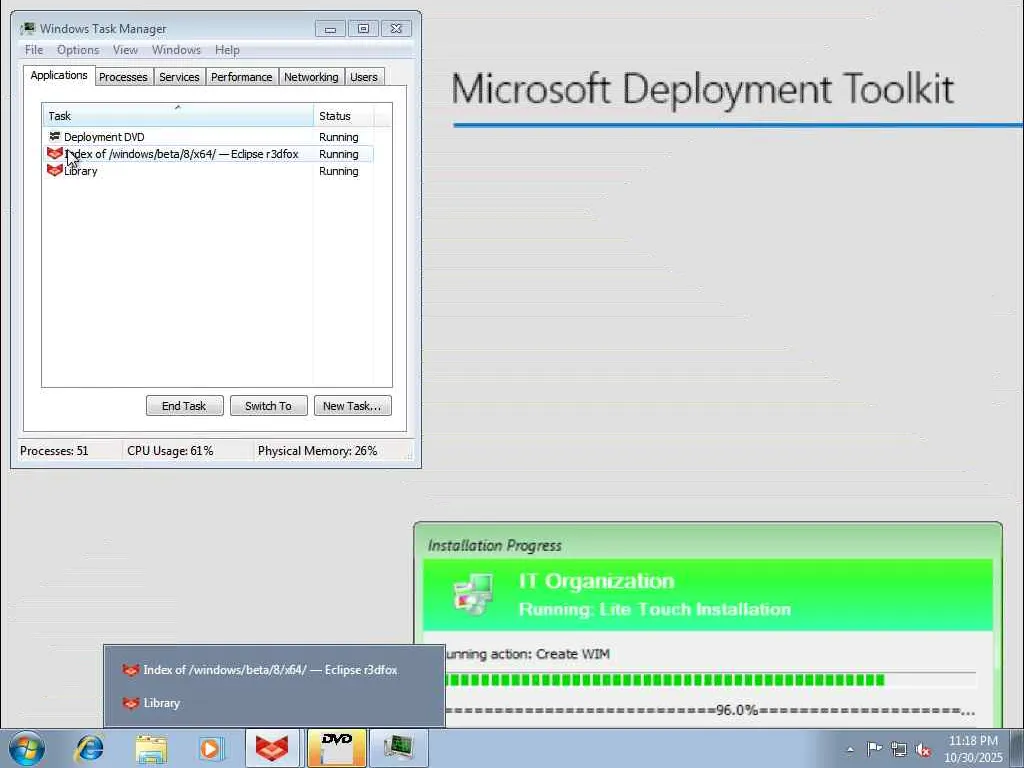Click Physical Memory: 26% in status bar

point(317,451)
